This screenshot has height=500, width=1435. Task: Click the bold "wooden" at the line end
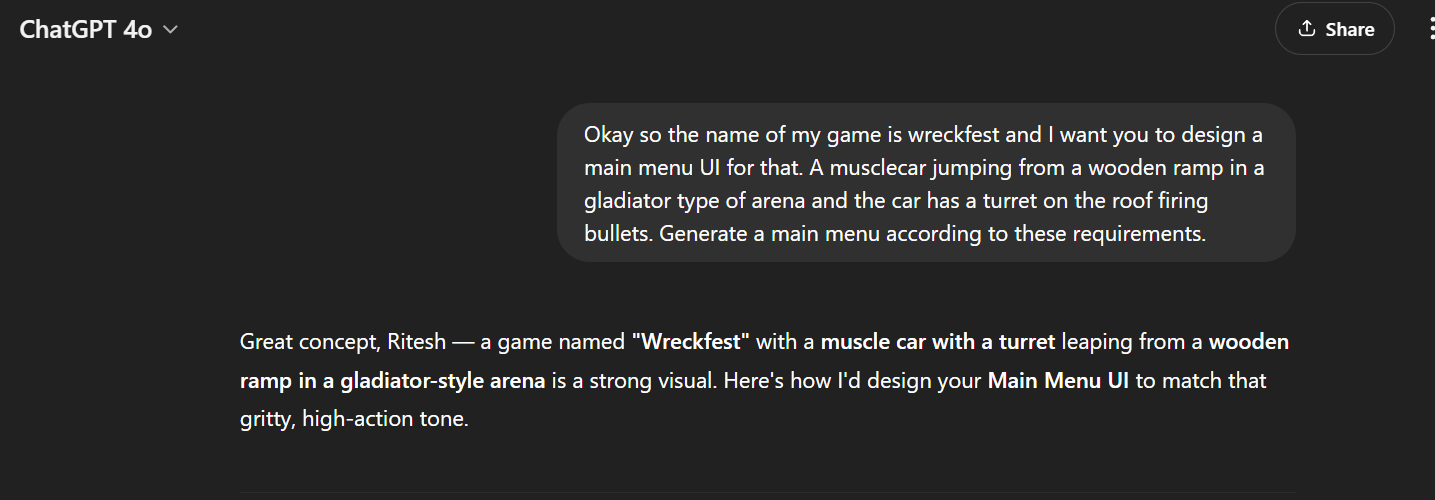(1249, 342)
